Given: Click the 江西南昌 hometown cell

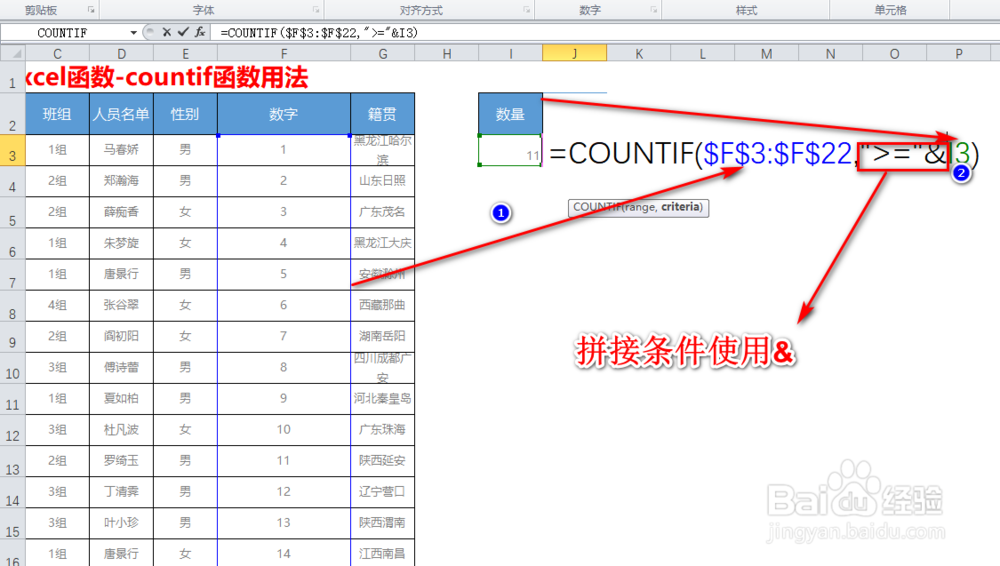Looking at the screenshot, I should [383, 554].
